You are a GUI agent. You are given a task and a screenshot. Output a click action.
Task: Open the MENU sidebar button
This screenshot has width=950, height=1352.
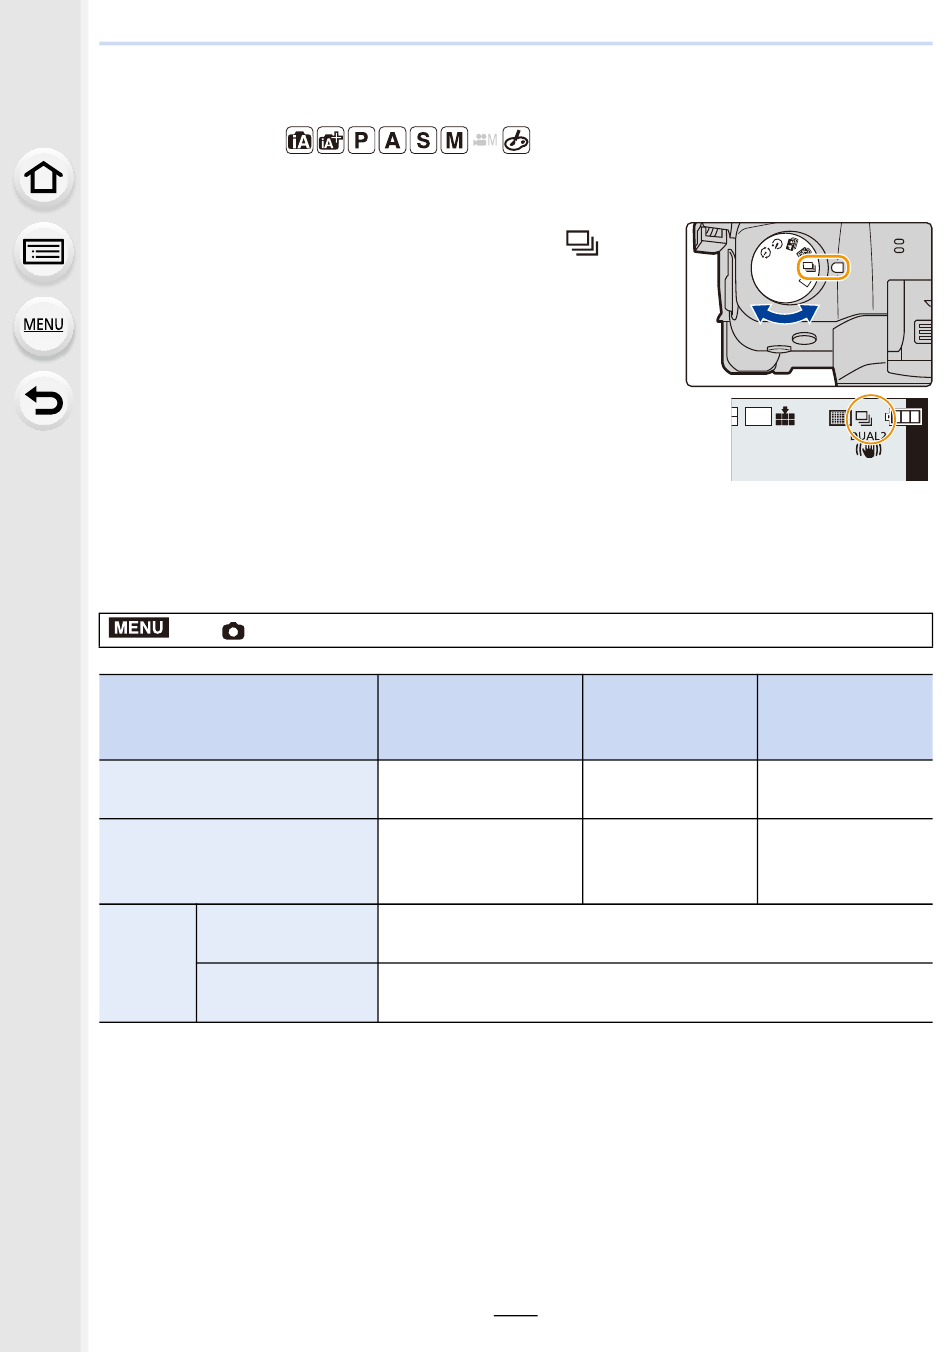pos(44,325)
